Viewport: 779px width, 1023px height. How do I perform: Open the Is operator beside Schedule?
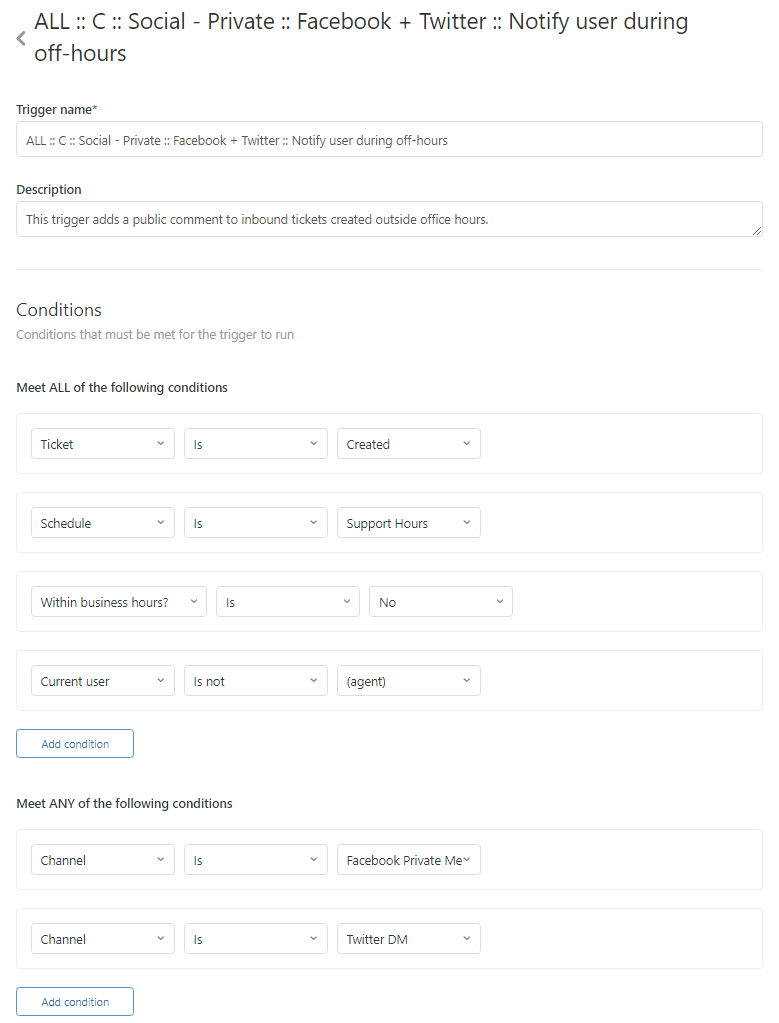[255, 522]
